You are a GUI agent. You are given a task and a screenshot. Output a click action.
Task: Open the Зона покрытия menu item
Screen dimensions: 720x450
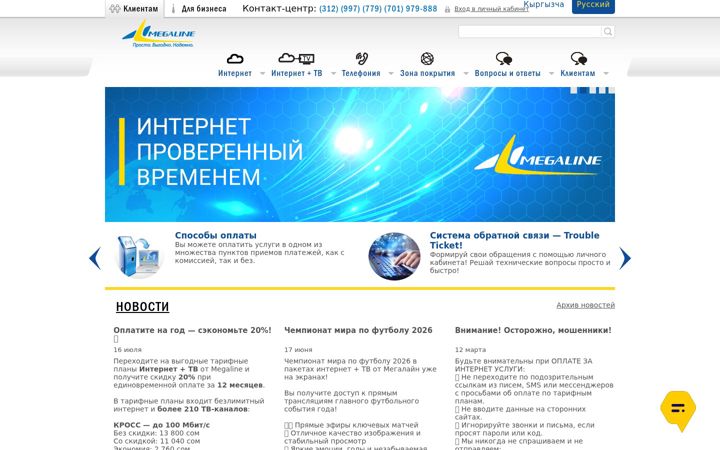coord(427,73)
